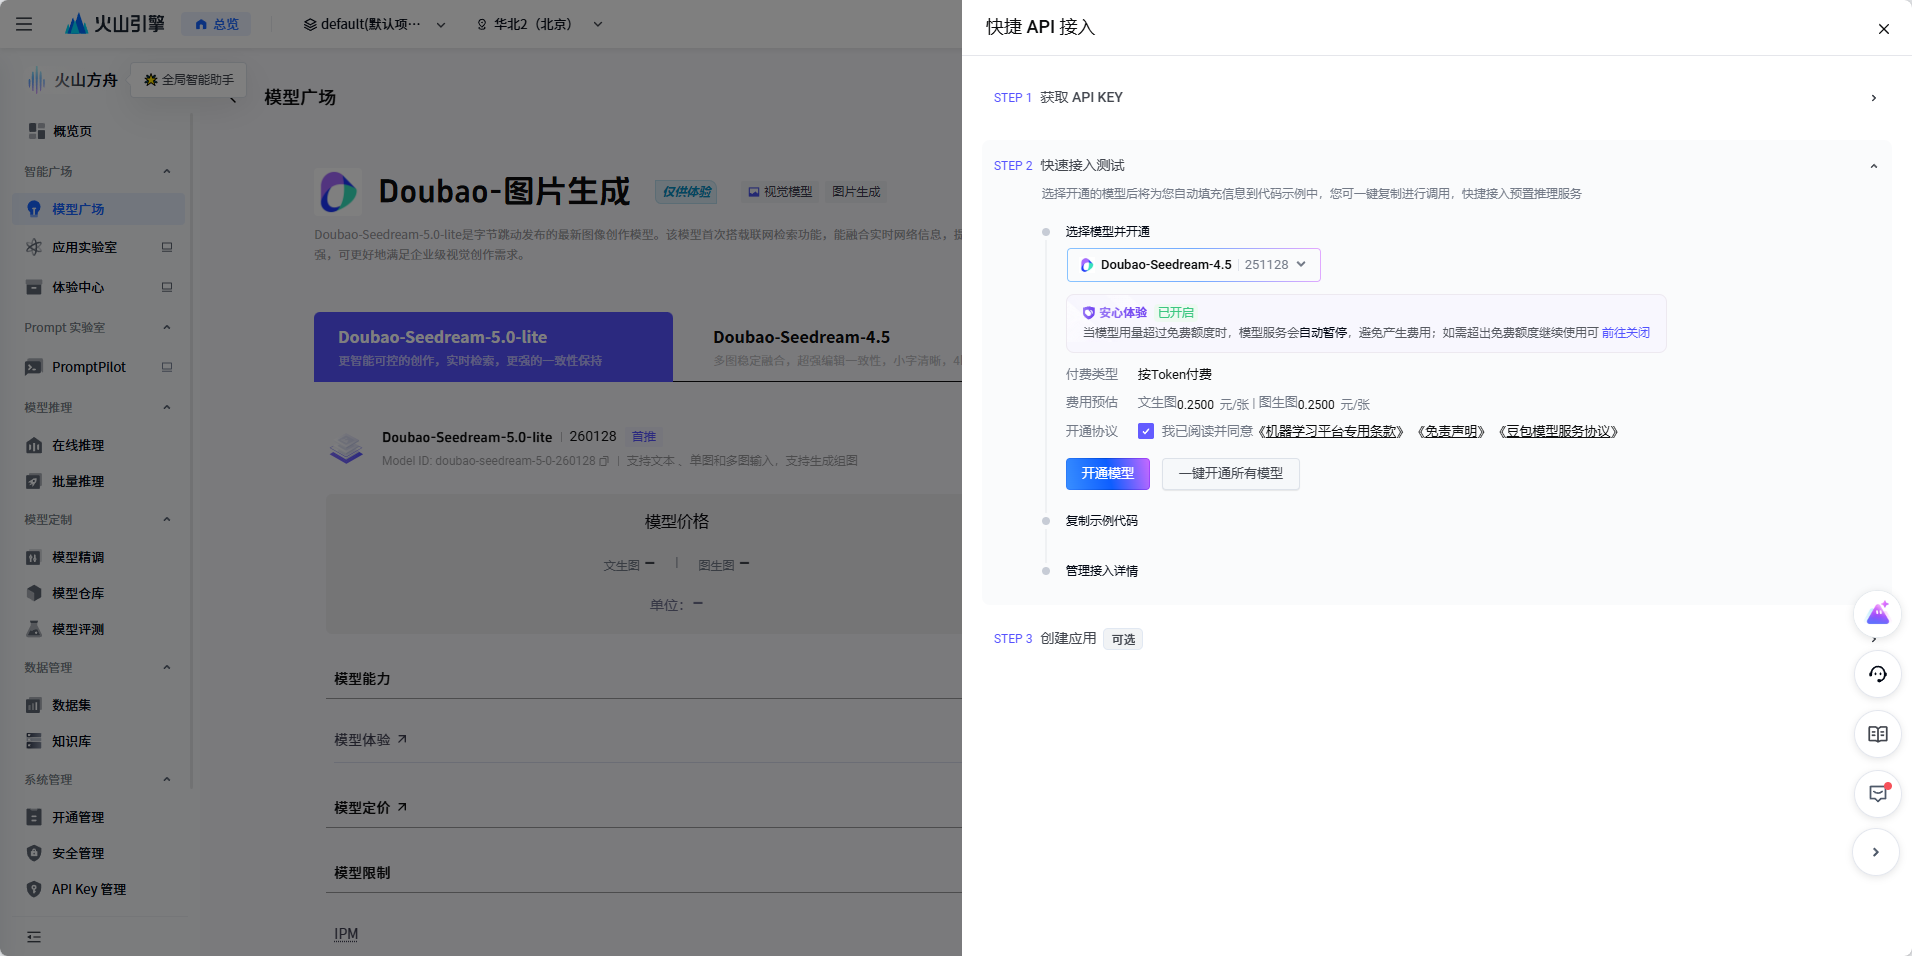Select the Doubao-Seedream-5.0-lite tab
The image size is (1912, 956).
point(493,347)
